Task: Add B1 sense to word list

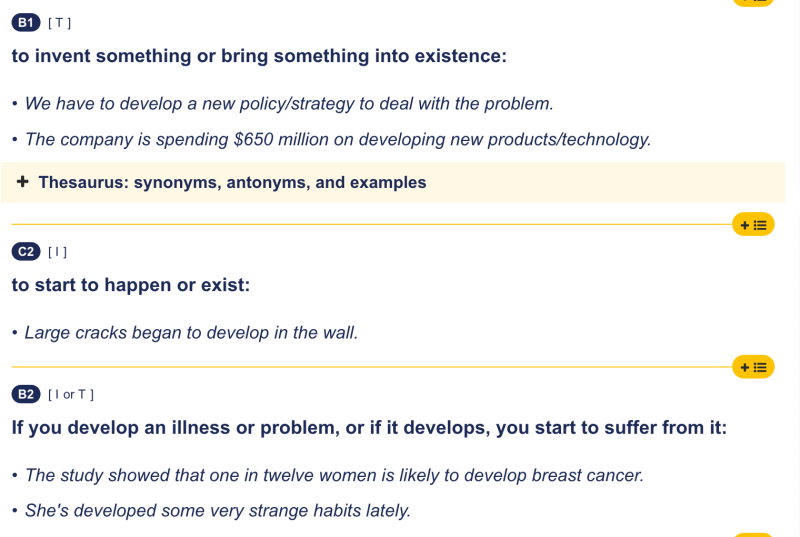Action: [x=753, y=225]
